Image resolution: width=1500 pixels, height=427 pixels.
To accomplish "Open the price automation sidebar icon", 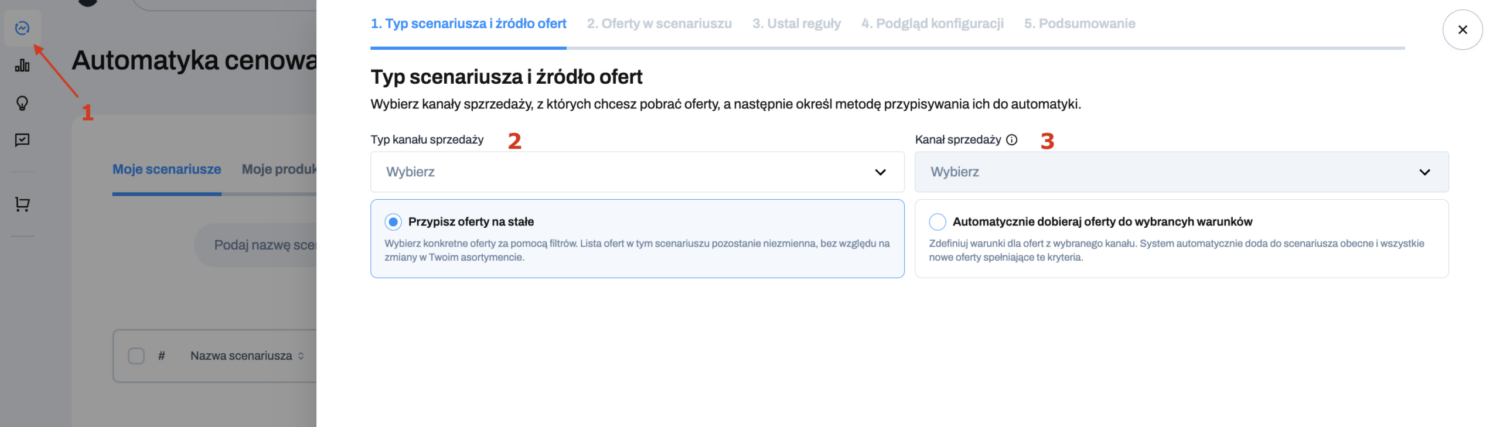I will click(22, 28).
